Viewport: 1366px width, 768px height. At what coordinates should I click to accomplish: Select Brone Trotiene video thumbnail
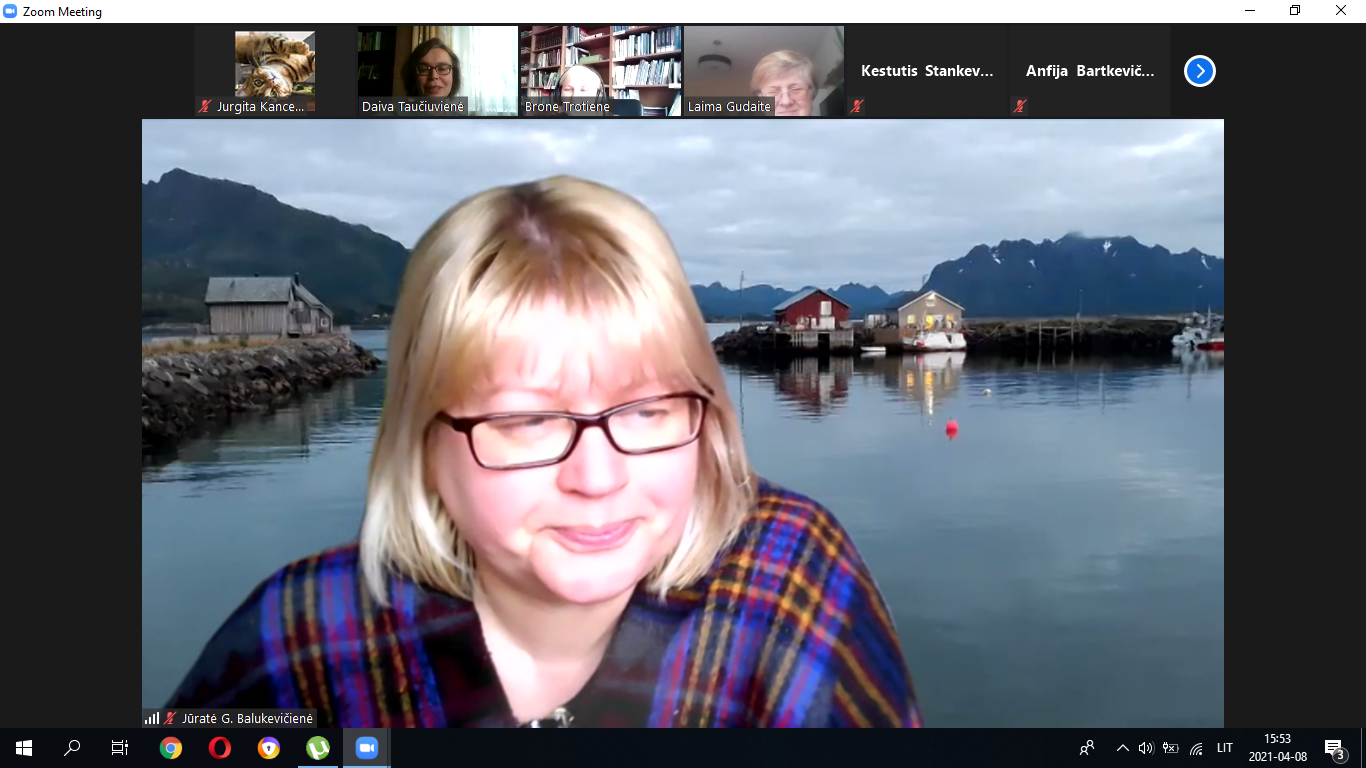click(x=601, y=71)
